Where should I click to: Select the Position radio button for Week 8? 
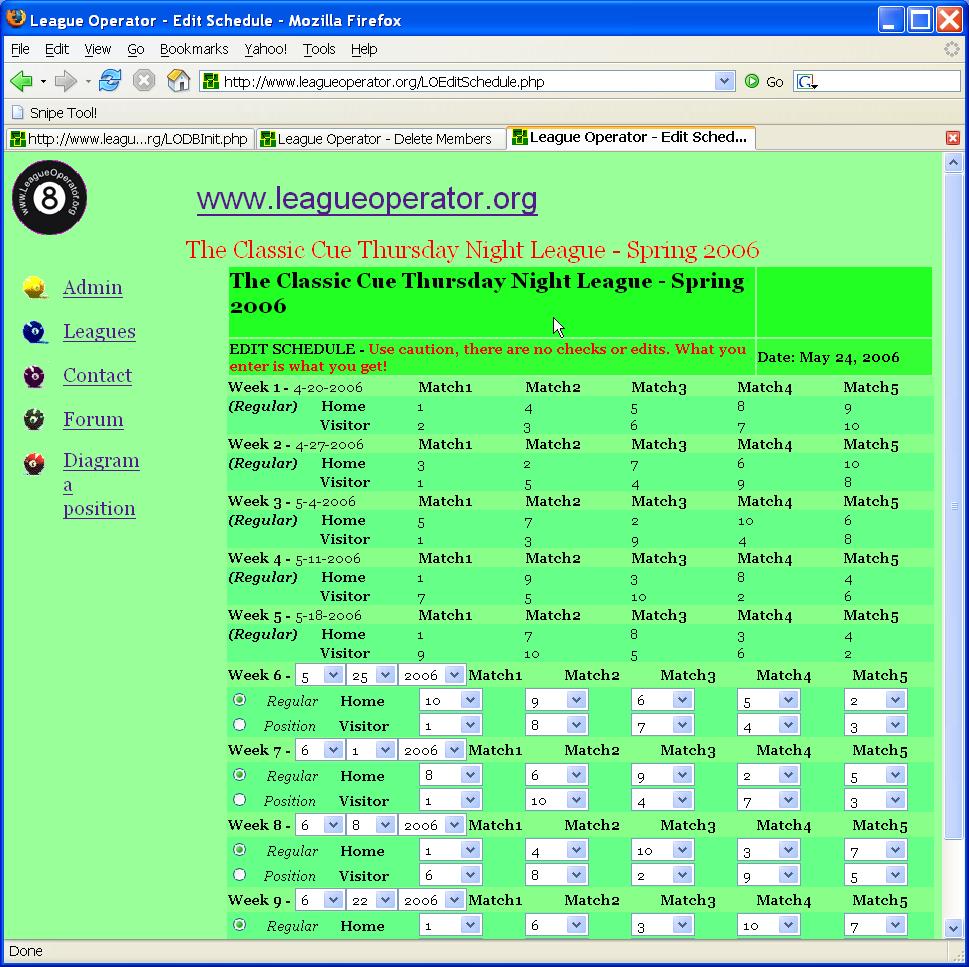(239, 875)
